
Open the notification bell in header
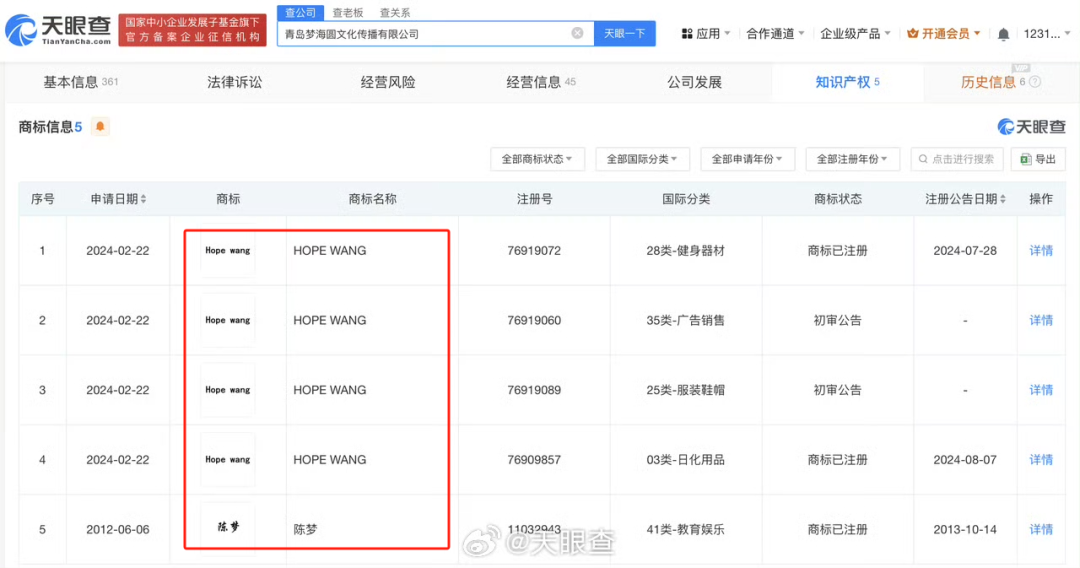click(1004, 34)
